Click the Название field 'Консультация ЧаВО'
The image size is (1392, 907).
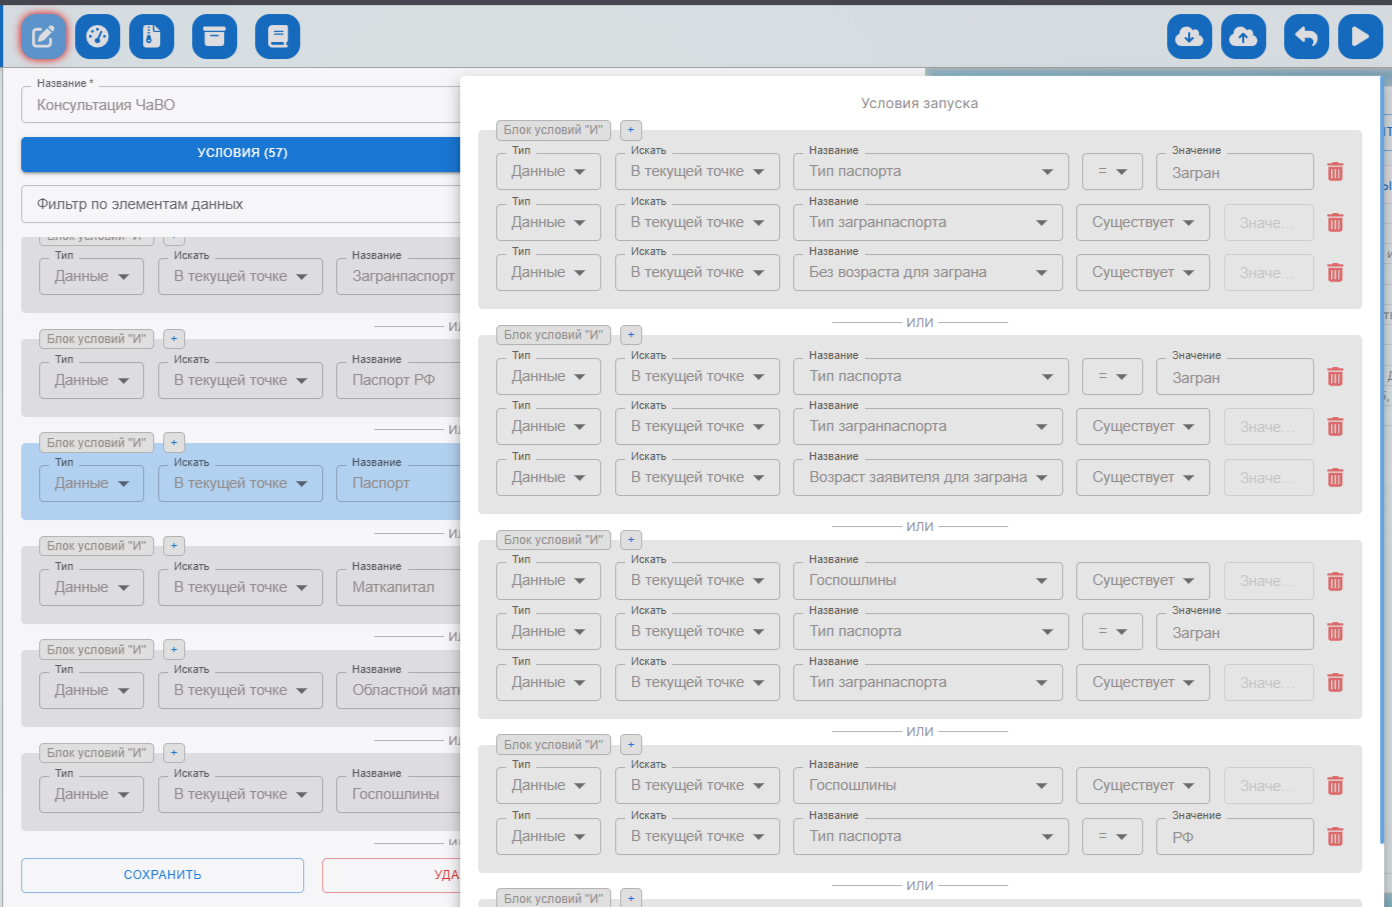click(x=240, y=105)
